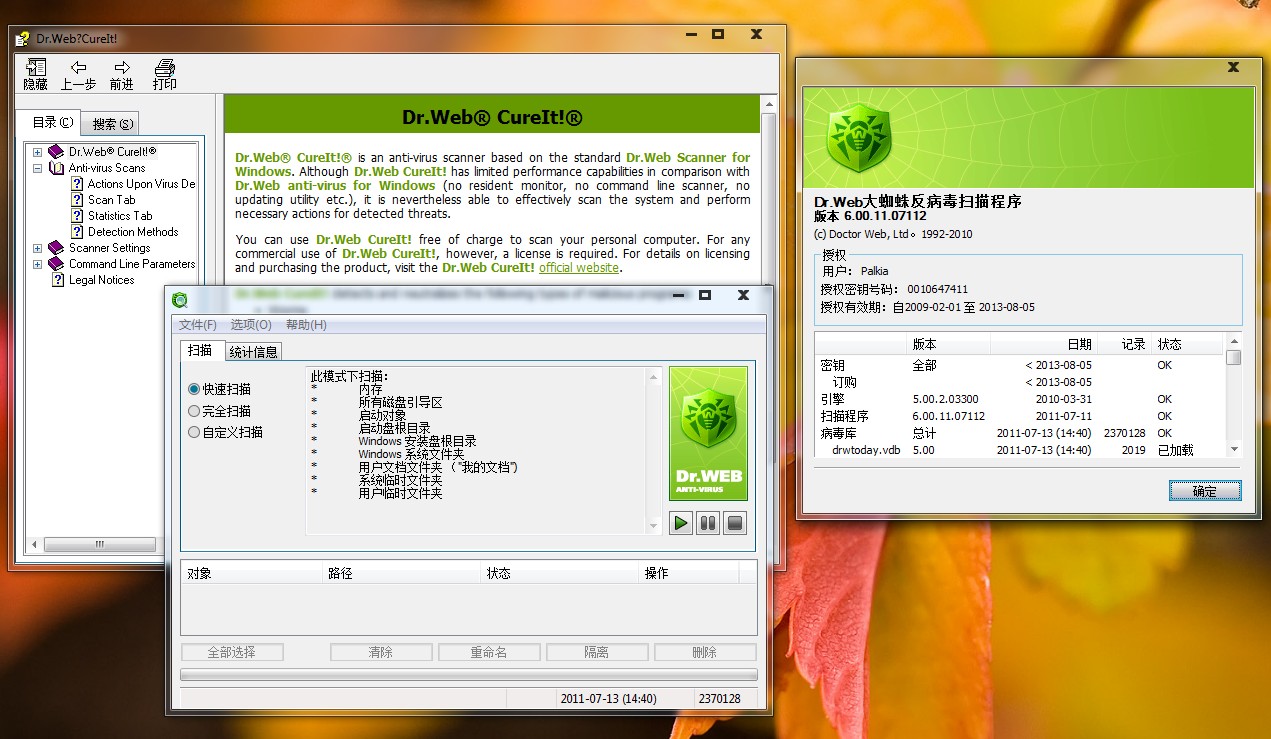This screenshot has height=739, width=1271.
Task: Click 删除 button
Action: click(705, 652)
